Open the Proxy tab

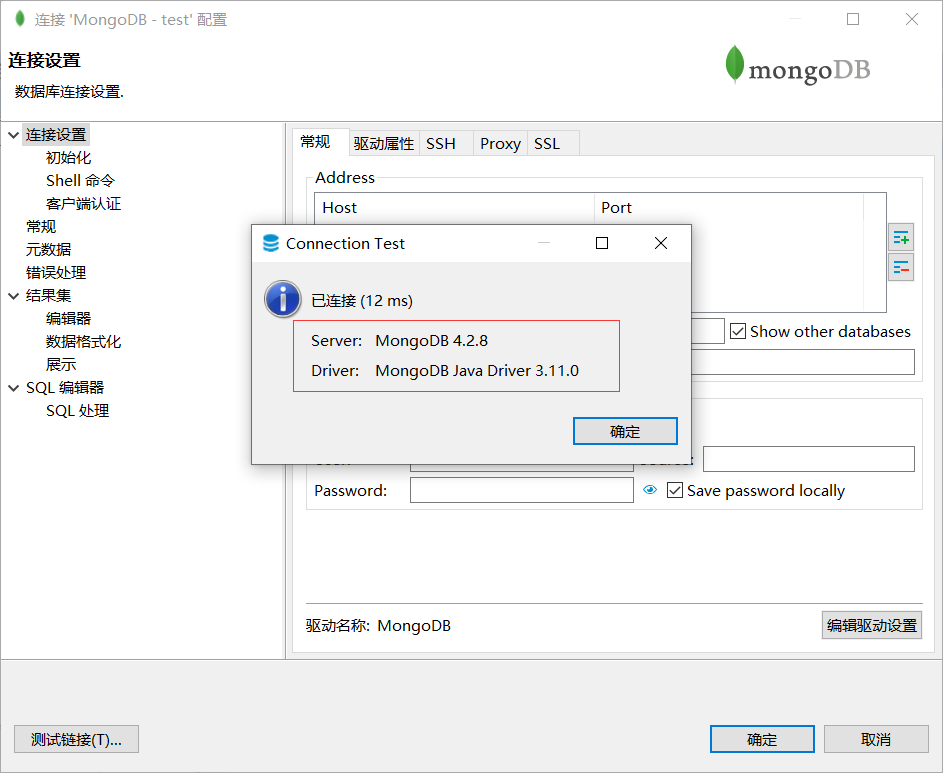(x=500, y=143)
